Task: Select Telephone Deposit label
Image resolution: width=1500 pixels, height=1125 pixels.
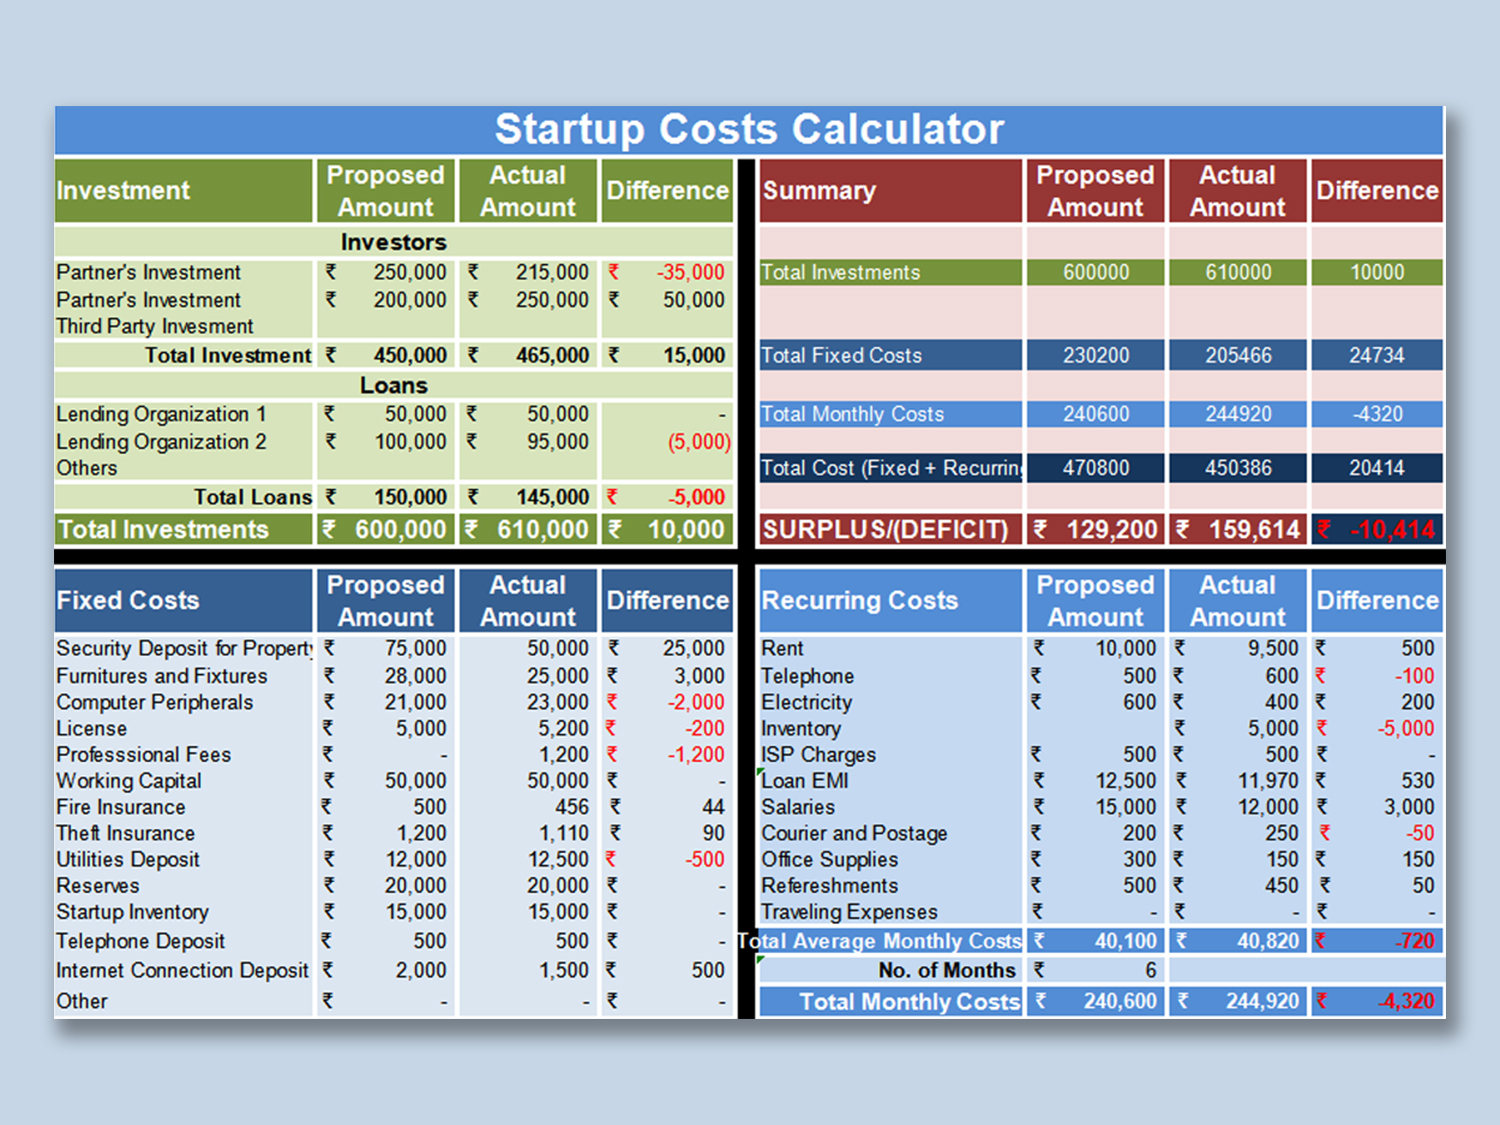Action: tap(141, 941)
